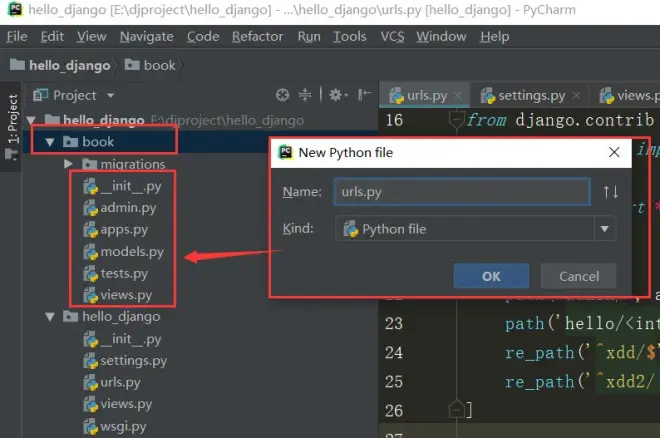Expand the migrations folder
The height and width of the screenshot is (438, 660).
click(68, 164)
